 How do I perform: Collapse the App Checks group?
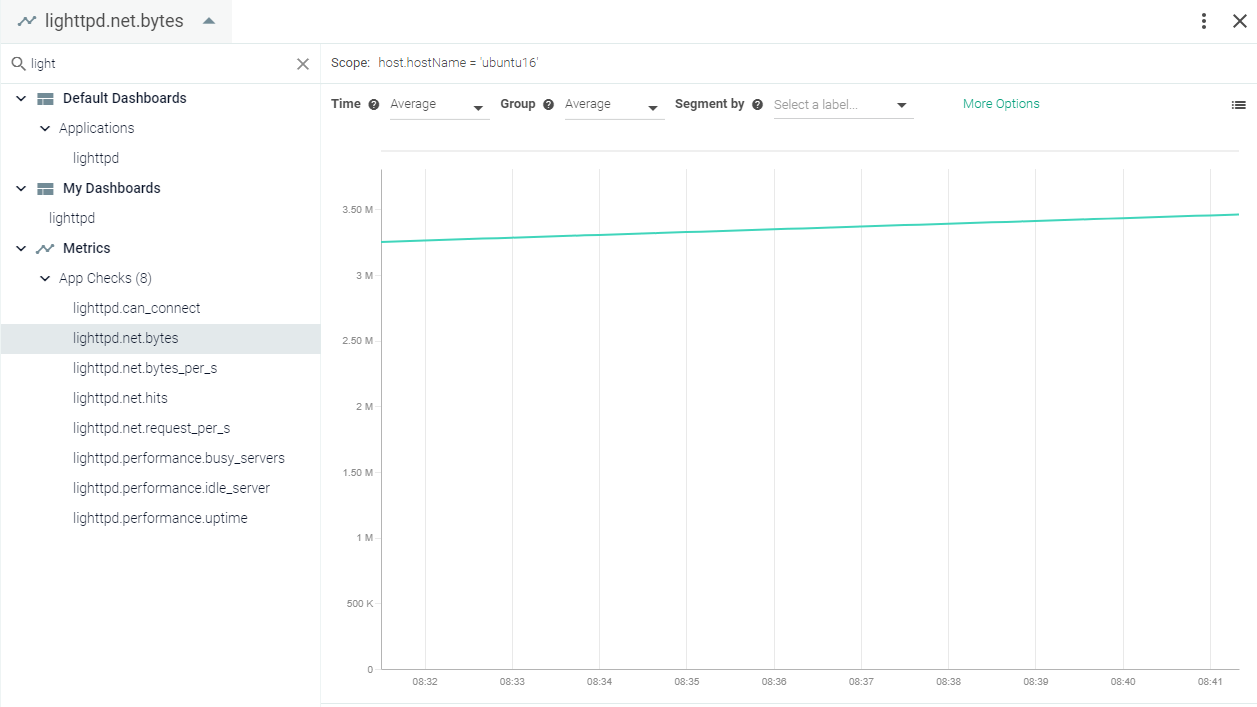[45, 279]
